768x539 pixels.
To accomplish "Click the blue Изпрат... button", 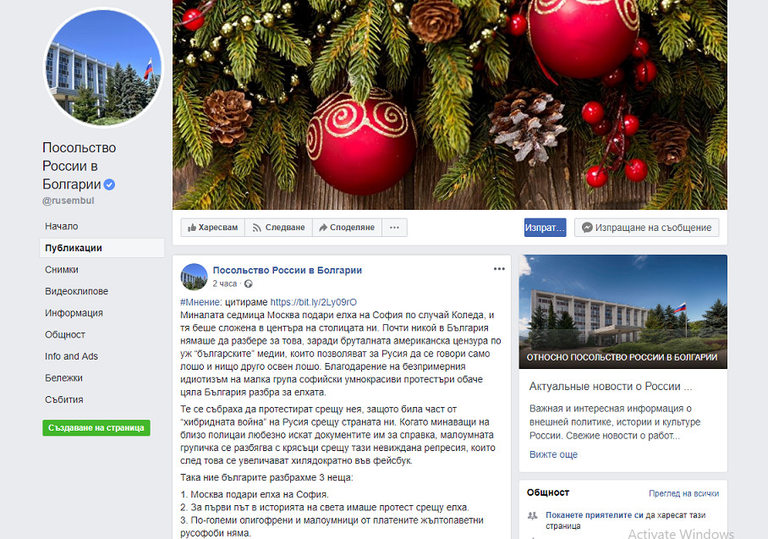I will 545,227.
